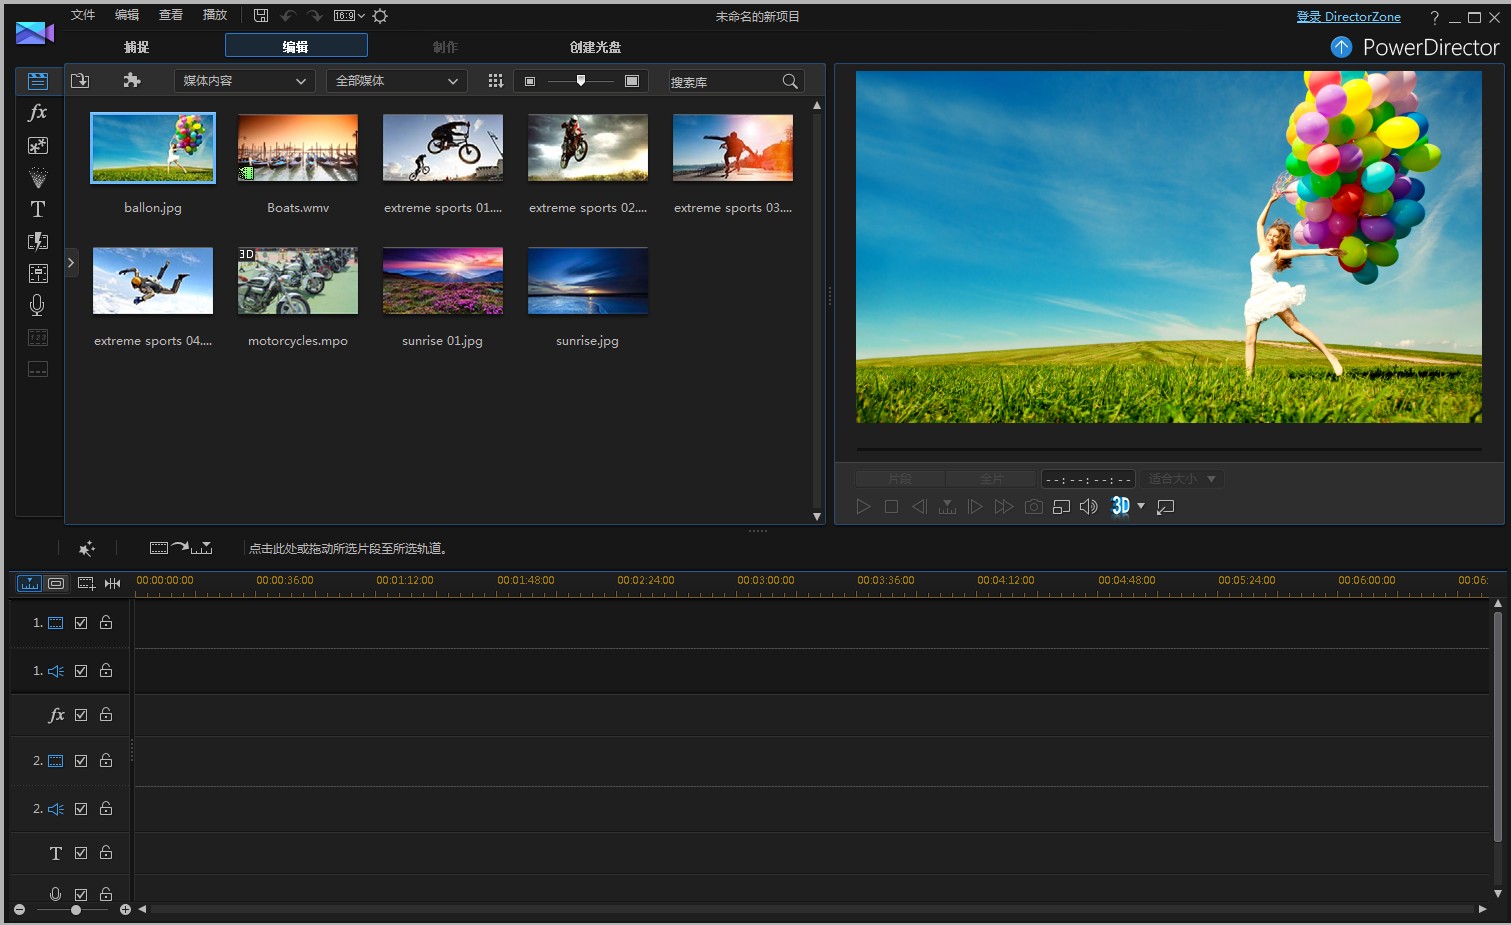Open the Voice-over recording room microphone icon
This screenshot has width=1511, height=925.
click(x=38, y=305)
